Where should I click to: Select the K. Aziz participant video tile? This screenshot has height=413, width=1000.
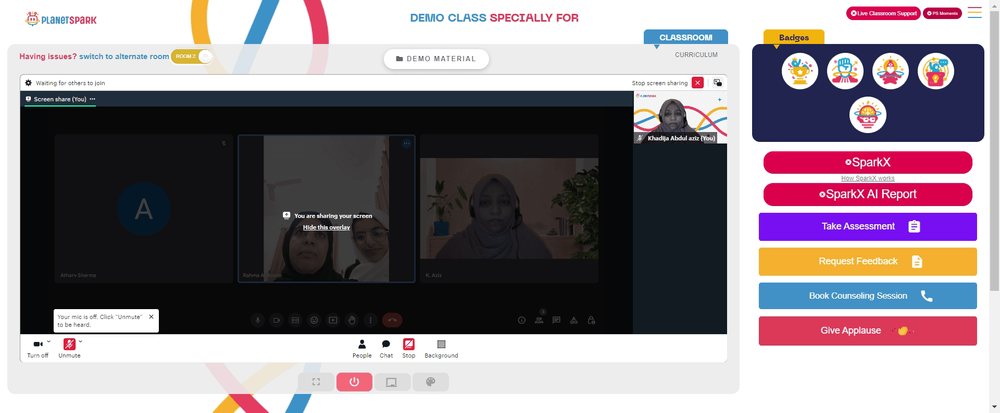point(509,208)
